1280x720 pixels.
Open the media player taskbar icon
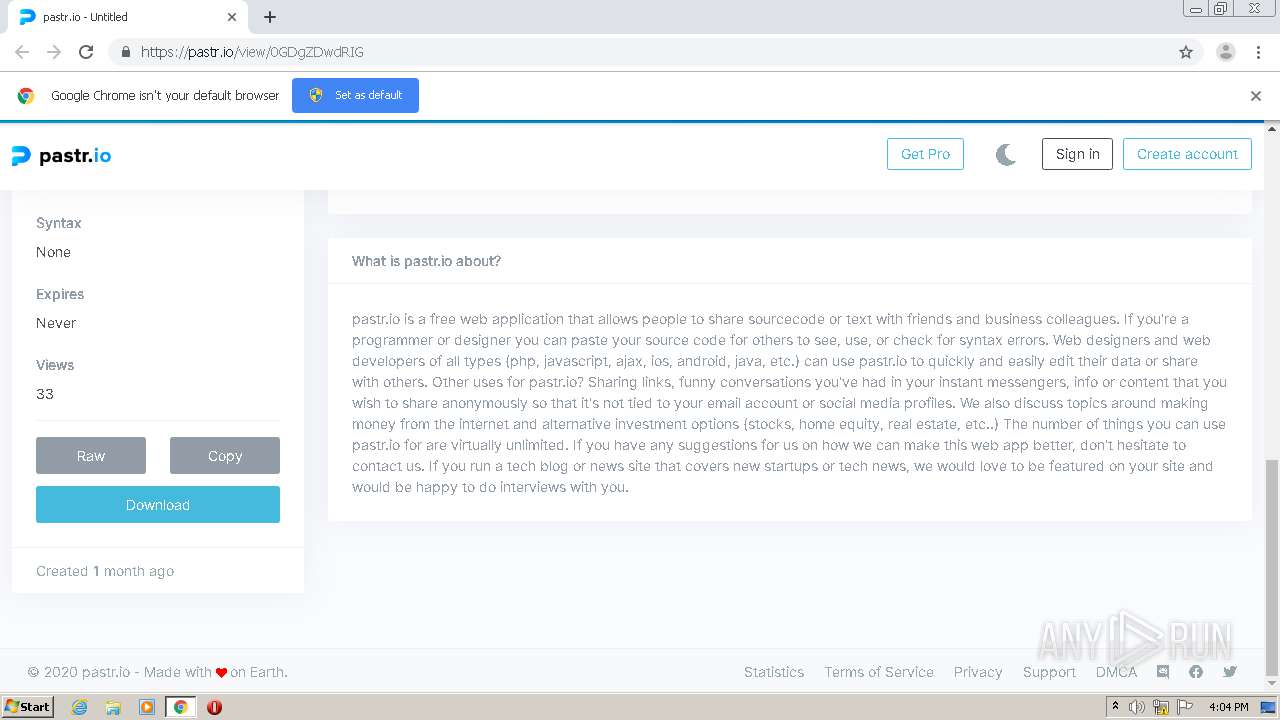[x=147, y=707]
